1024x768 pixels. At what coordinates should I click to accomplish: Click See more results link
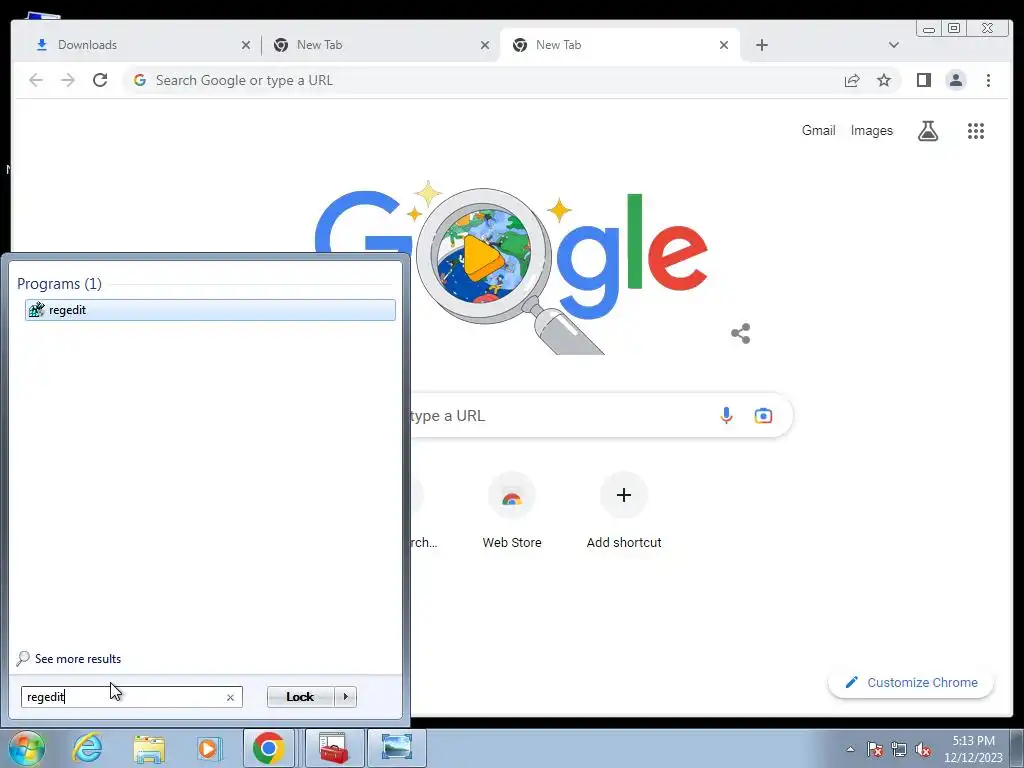pyautogui.click(x=78, y=659)
